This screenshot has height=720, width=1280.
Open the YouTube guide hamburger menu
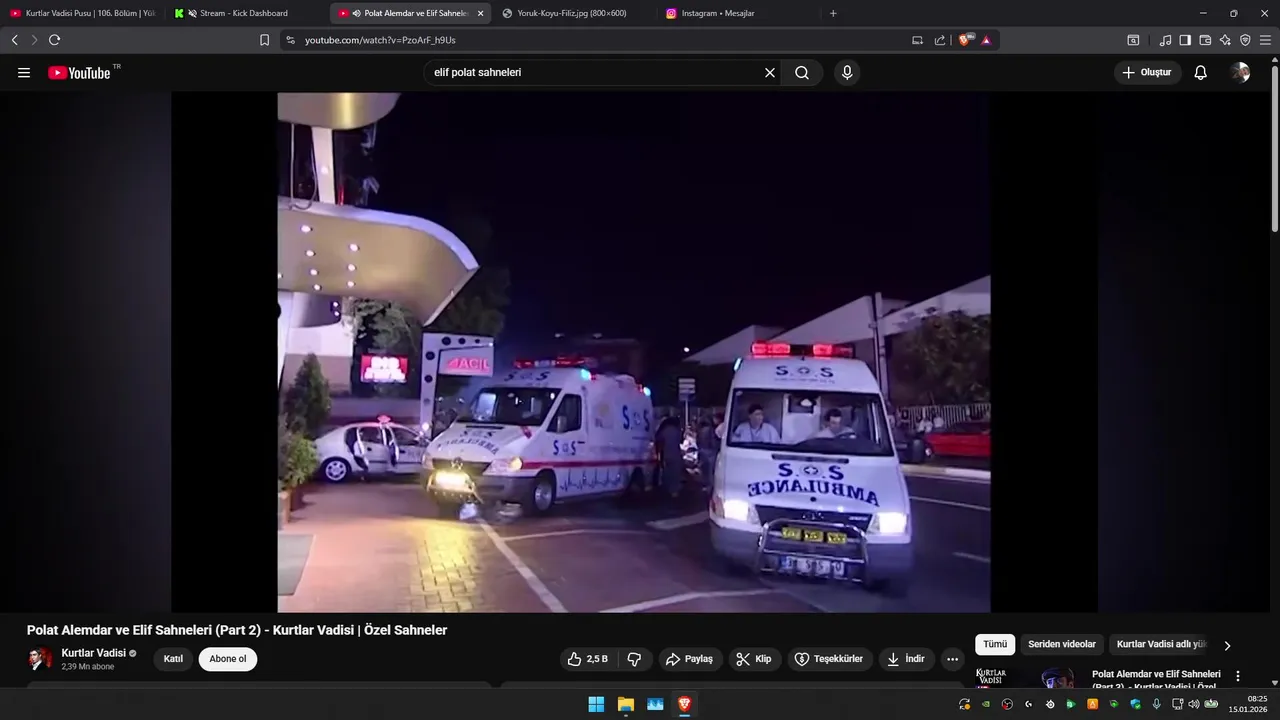24,73
